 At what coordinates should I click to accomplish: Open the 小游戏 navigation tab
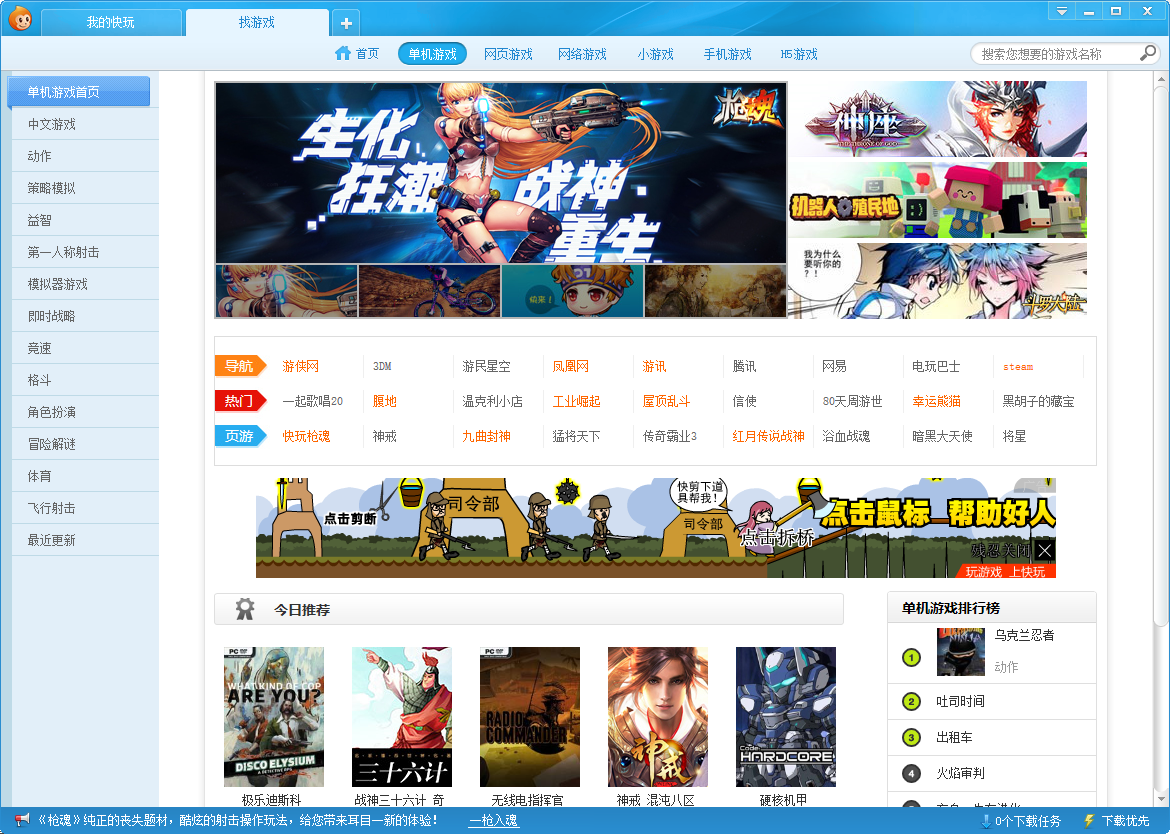point(655,54)
